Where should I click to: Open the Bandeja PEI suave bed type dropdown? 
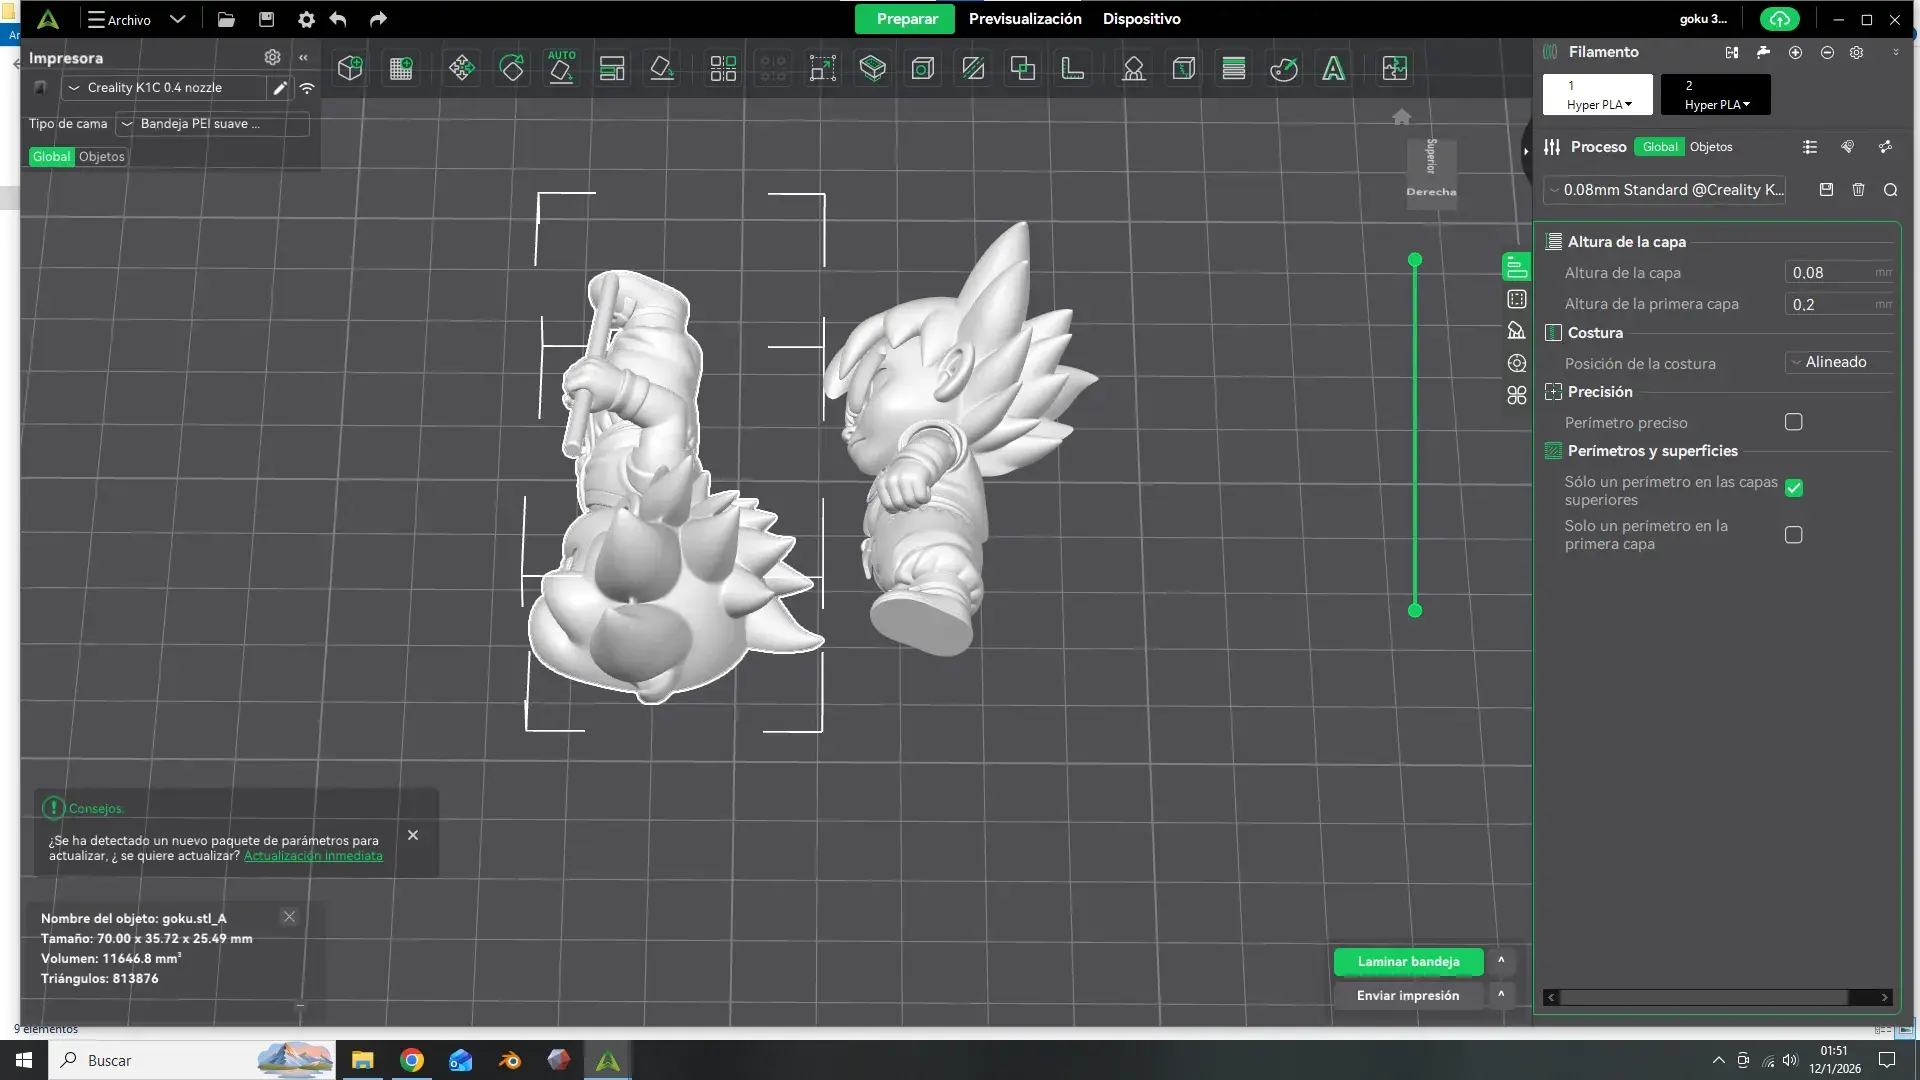click(212, 124)
